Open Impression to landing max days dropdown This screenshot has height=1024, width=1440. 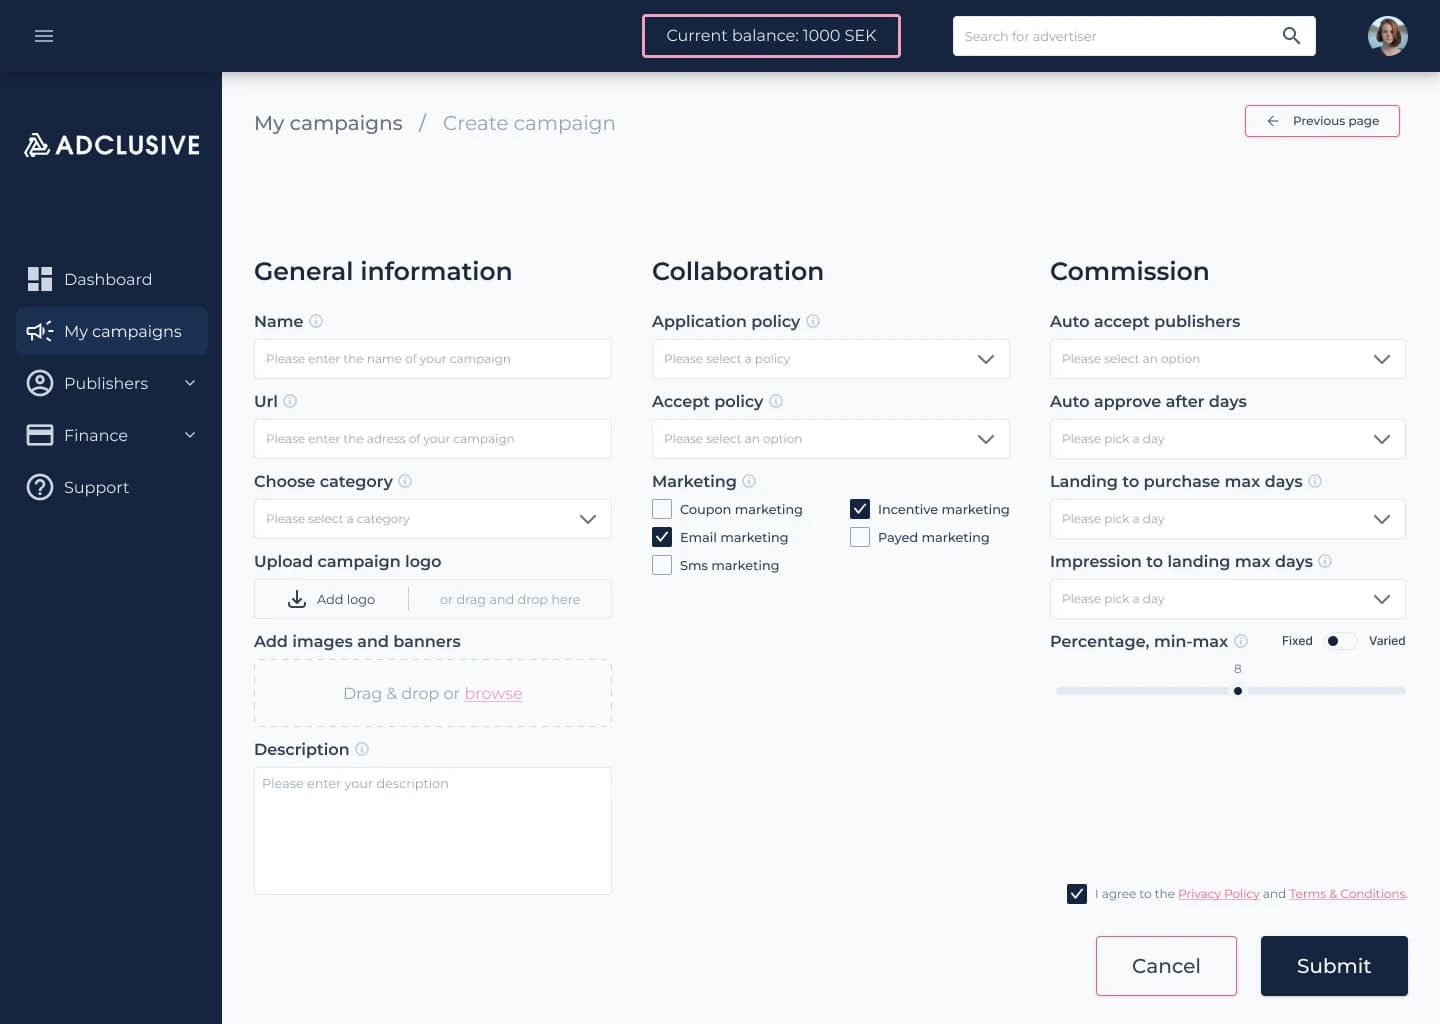pos(1228,599)
